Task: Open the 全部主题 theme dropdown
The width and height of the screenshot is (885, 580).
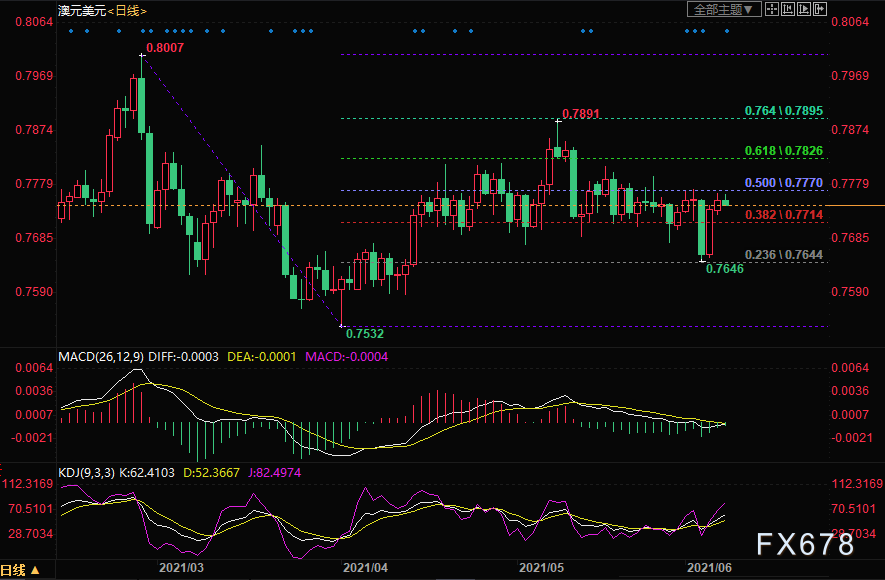Action: (724, 9)
